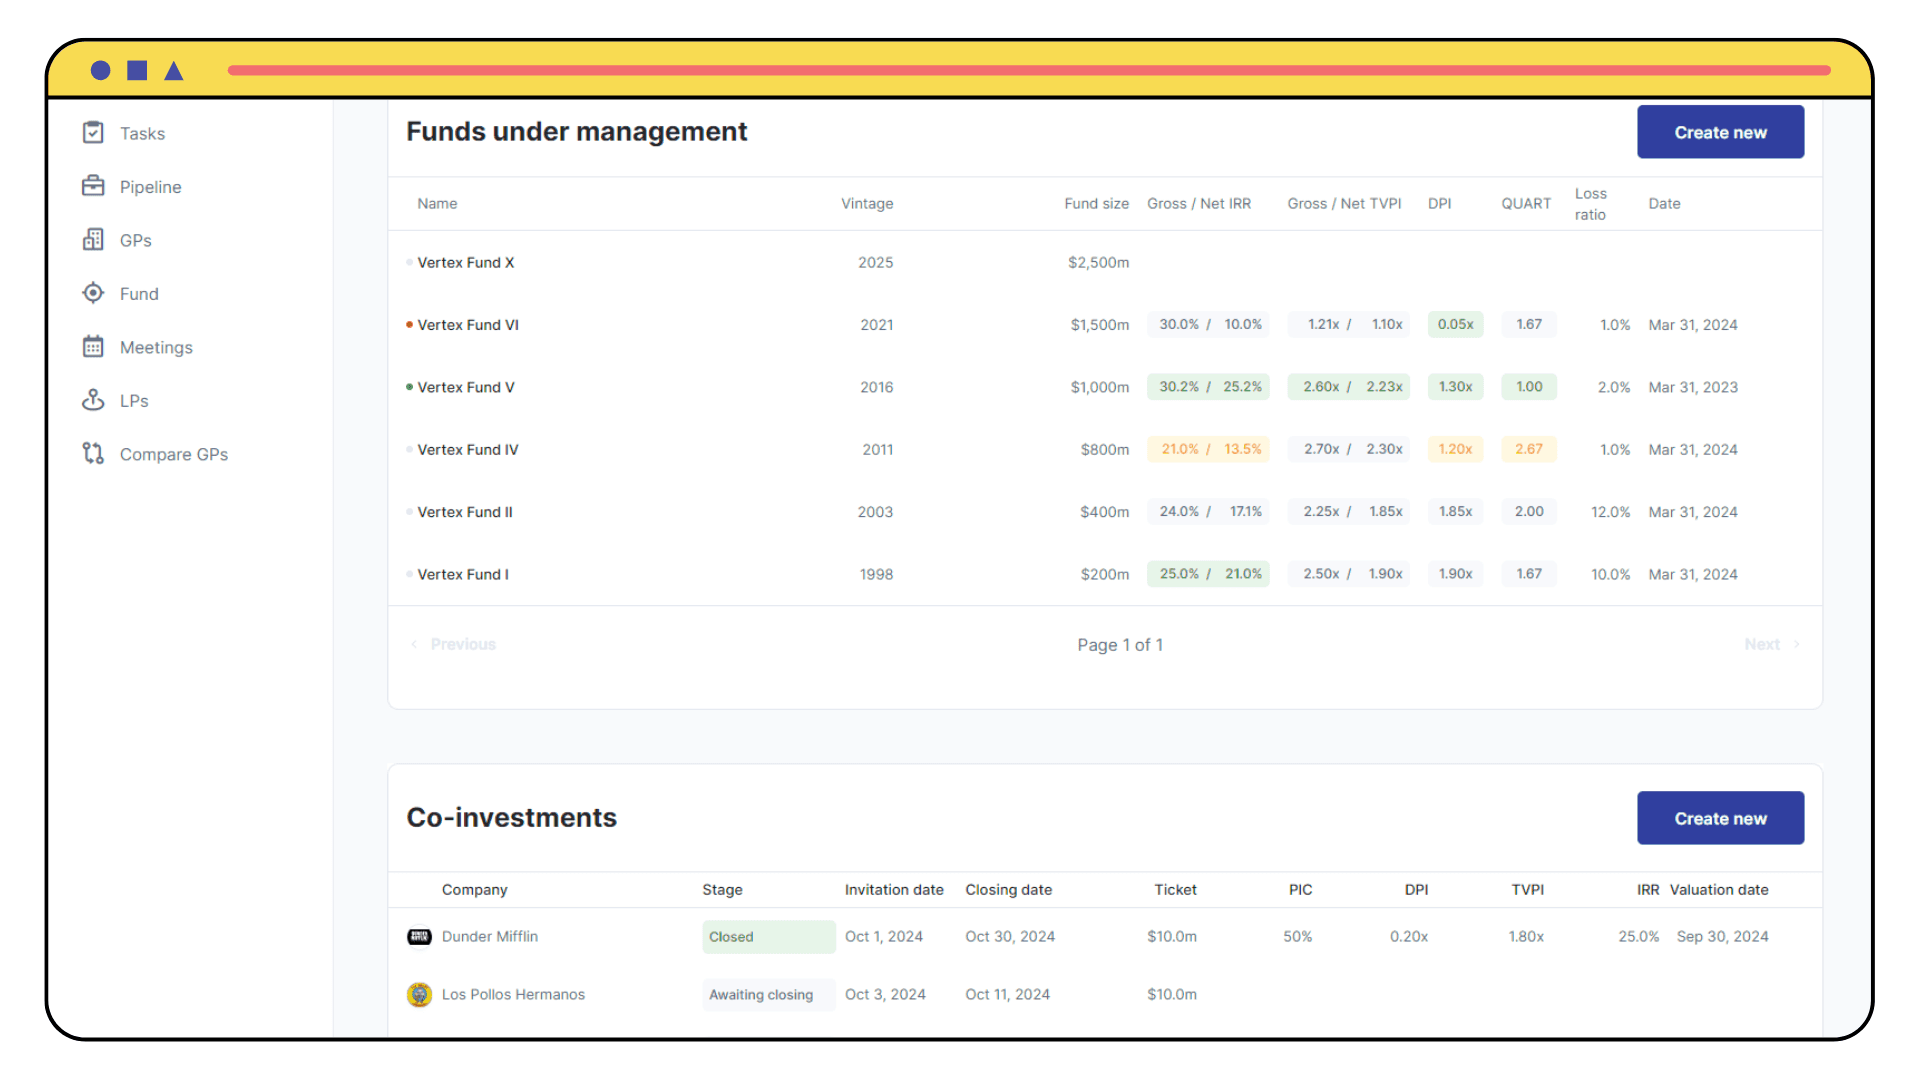
Task: Create new fund under Funds under management
Action: point(1720,132)
